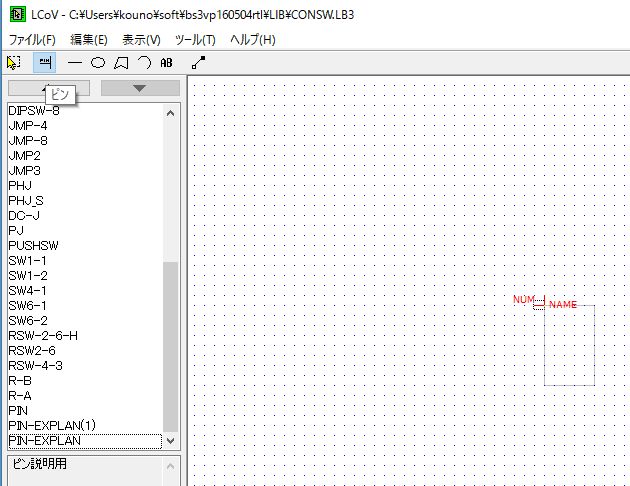
Task: Move the part down with the down arrow button
Action: click(x=140, y=88)
